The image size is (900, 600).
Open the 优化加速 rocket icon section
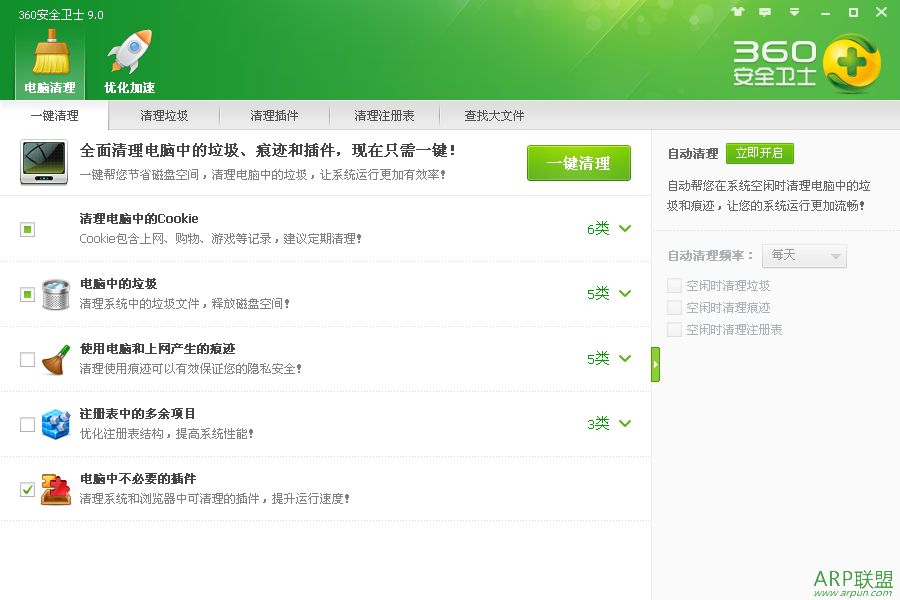coord(130,62)
